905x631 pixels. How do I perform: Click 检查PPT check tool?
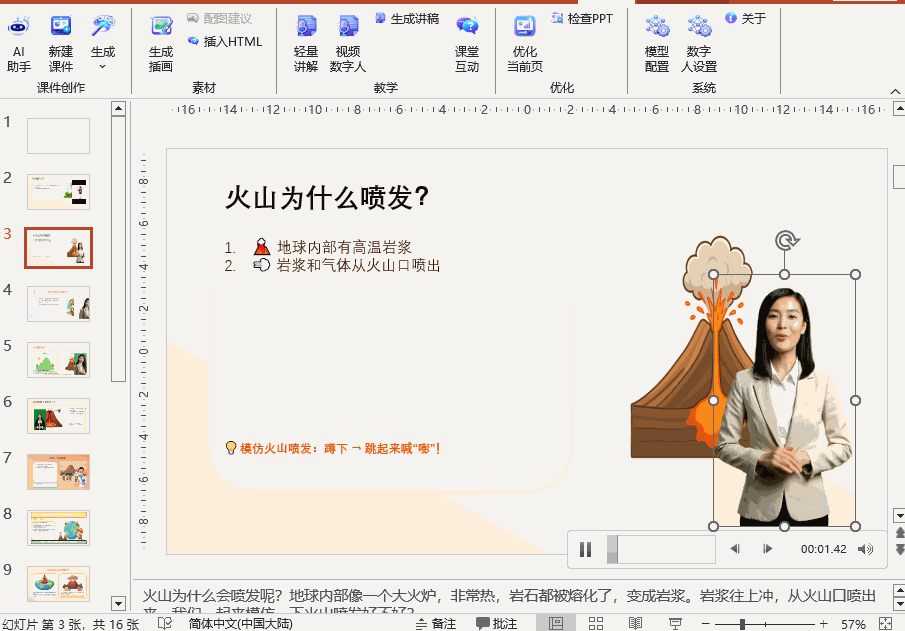[x=582, y=18]
